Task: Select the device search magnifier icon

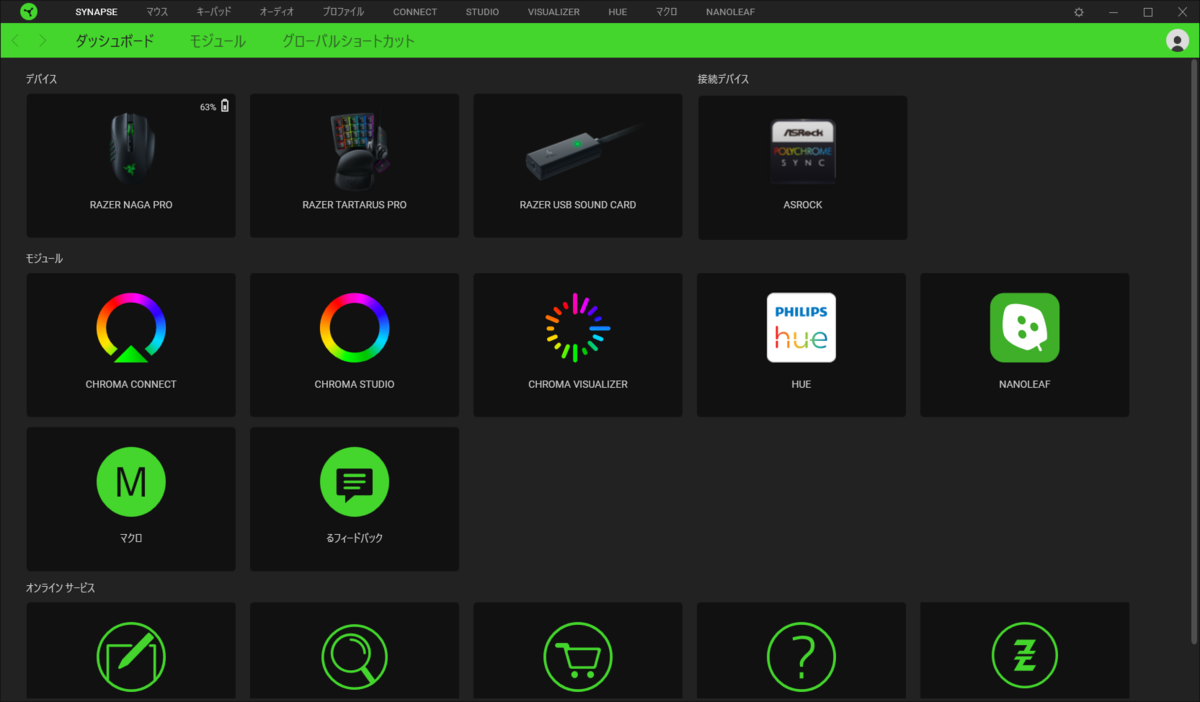Action: (x=354, y=656)
